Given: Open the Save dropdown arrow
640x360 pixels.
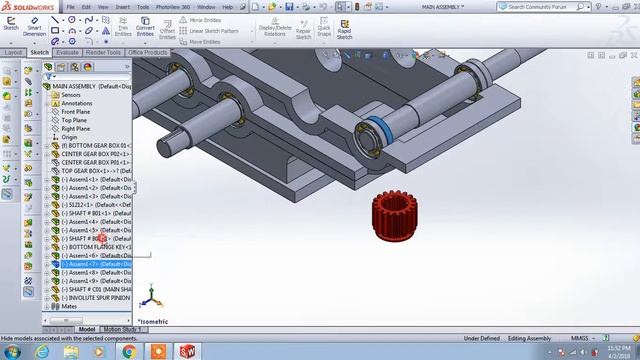Looking at the screenshot, I should click(297, 7).
